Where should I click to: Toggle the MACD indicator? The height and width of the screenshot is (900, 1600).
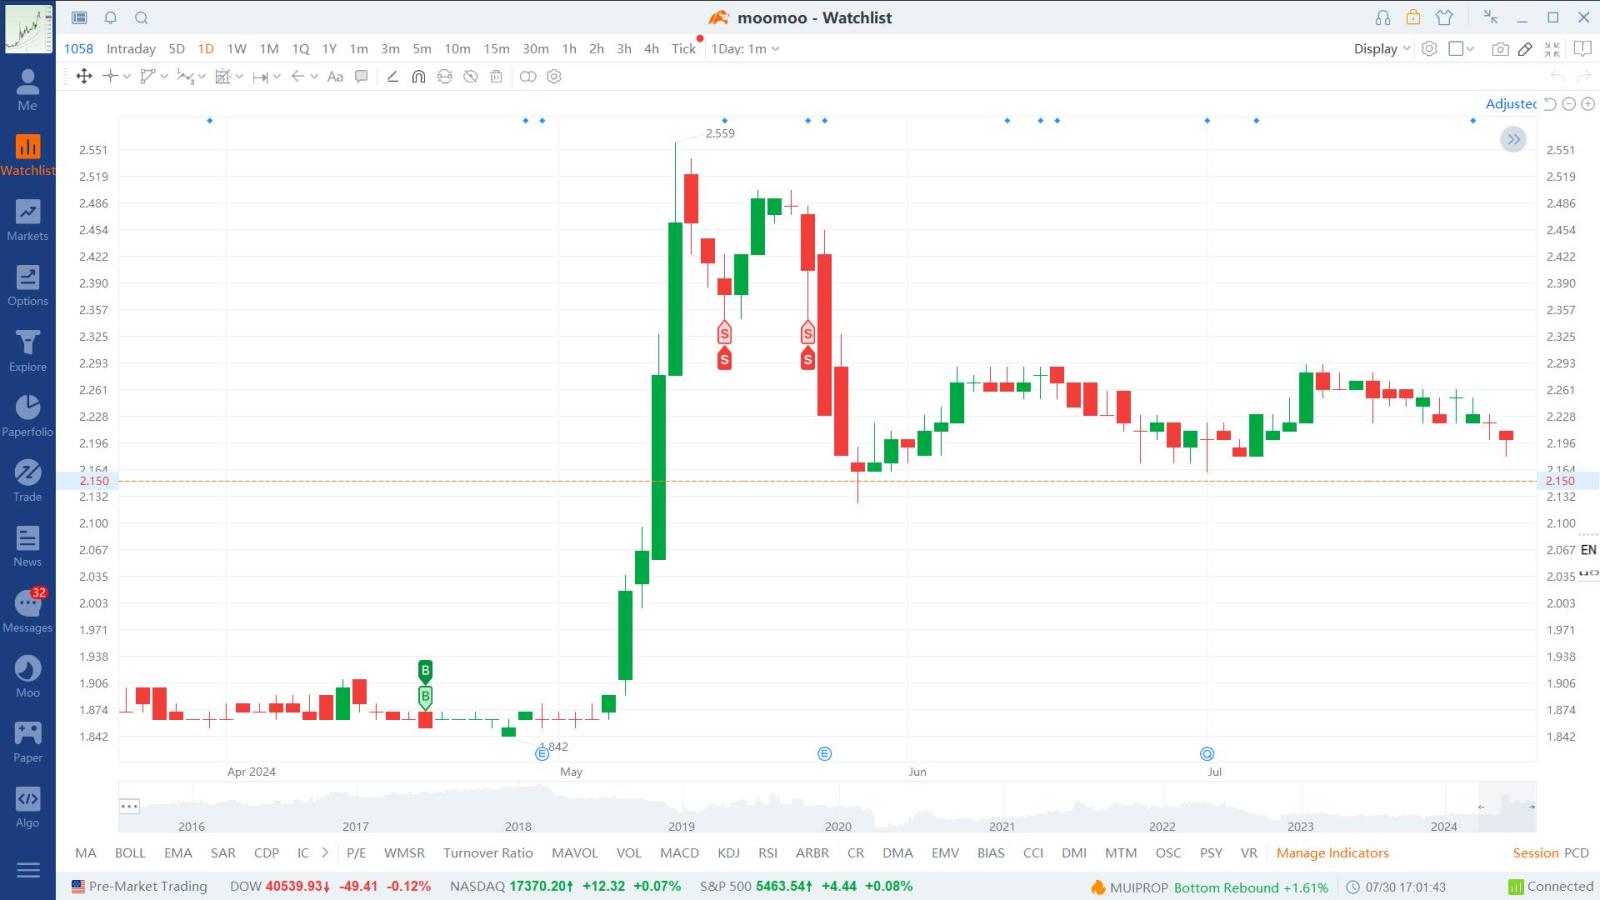coord(680,853)
